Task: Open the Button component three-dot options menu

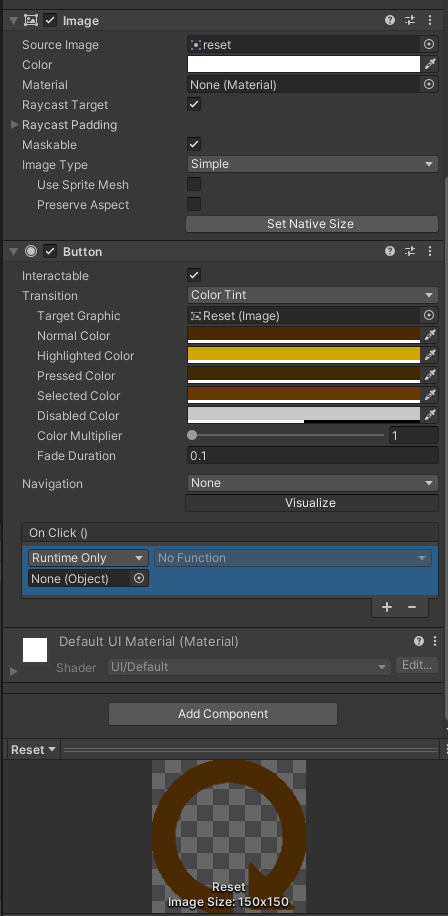Action: click(430, 251)
